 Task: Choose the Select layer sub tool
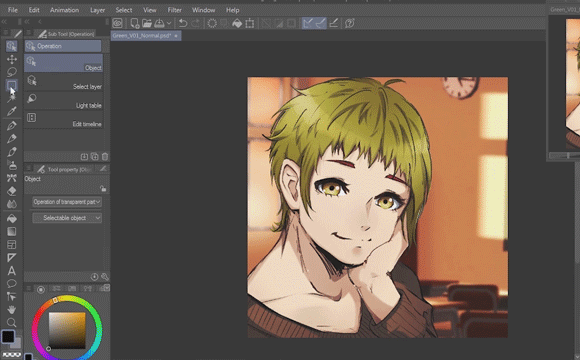63,82
